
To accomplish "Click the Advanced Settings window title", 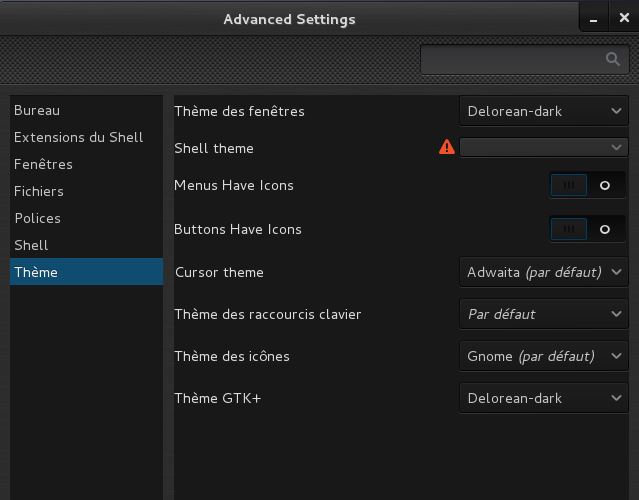I will 289,19.
